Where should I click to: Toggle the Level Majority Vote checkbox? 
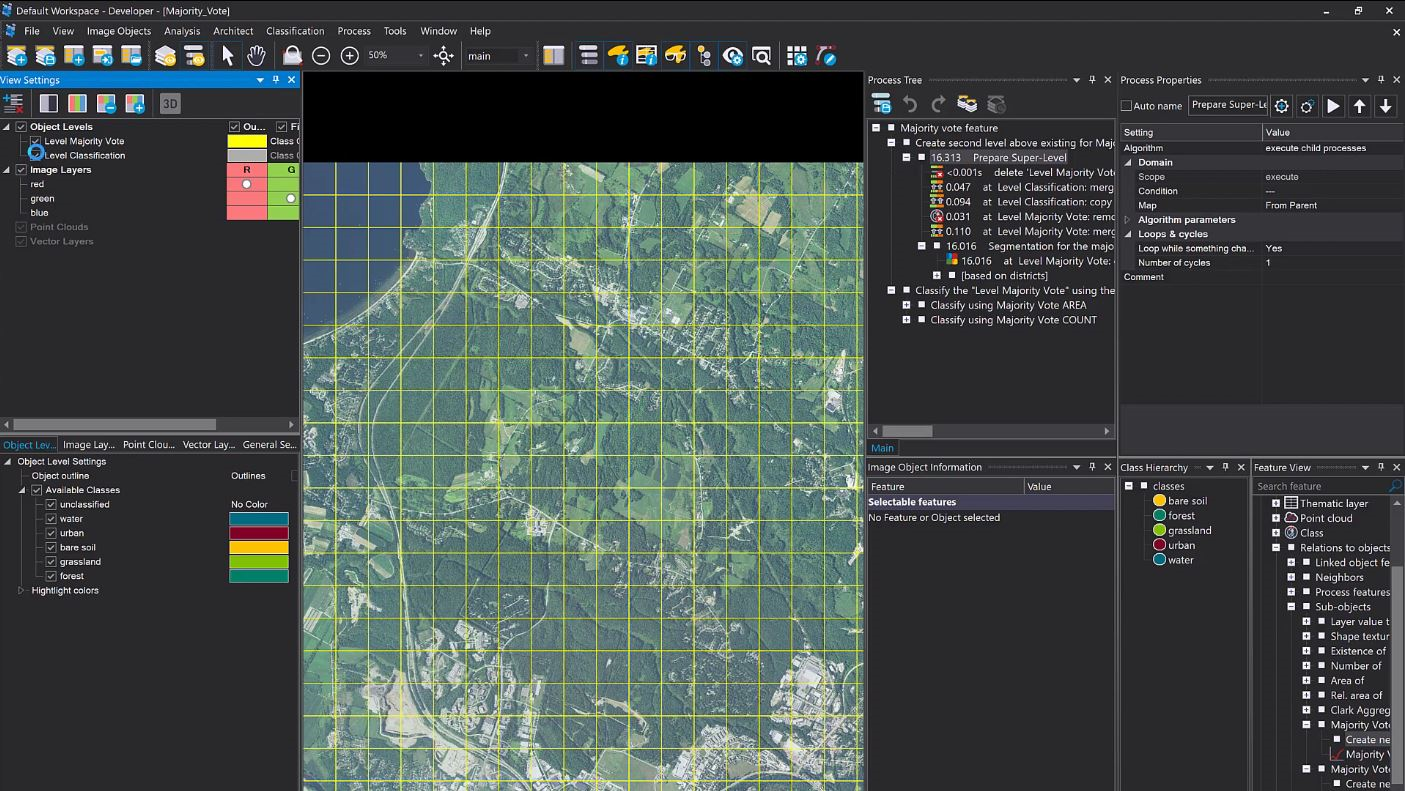point(36,141)
